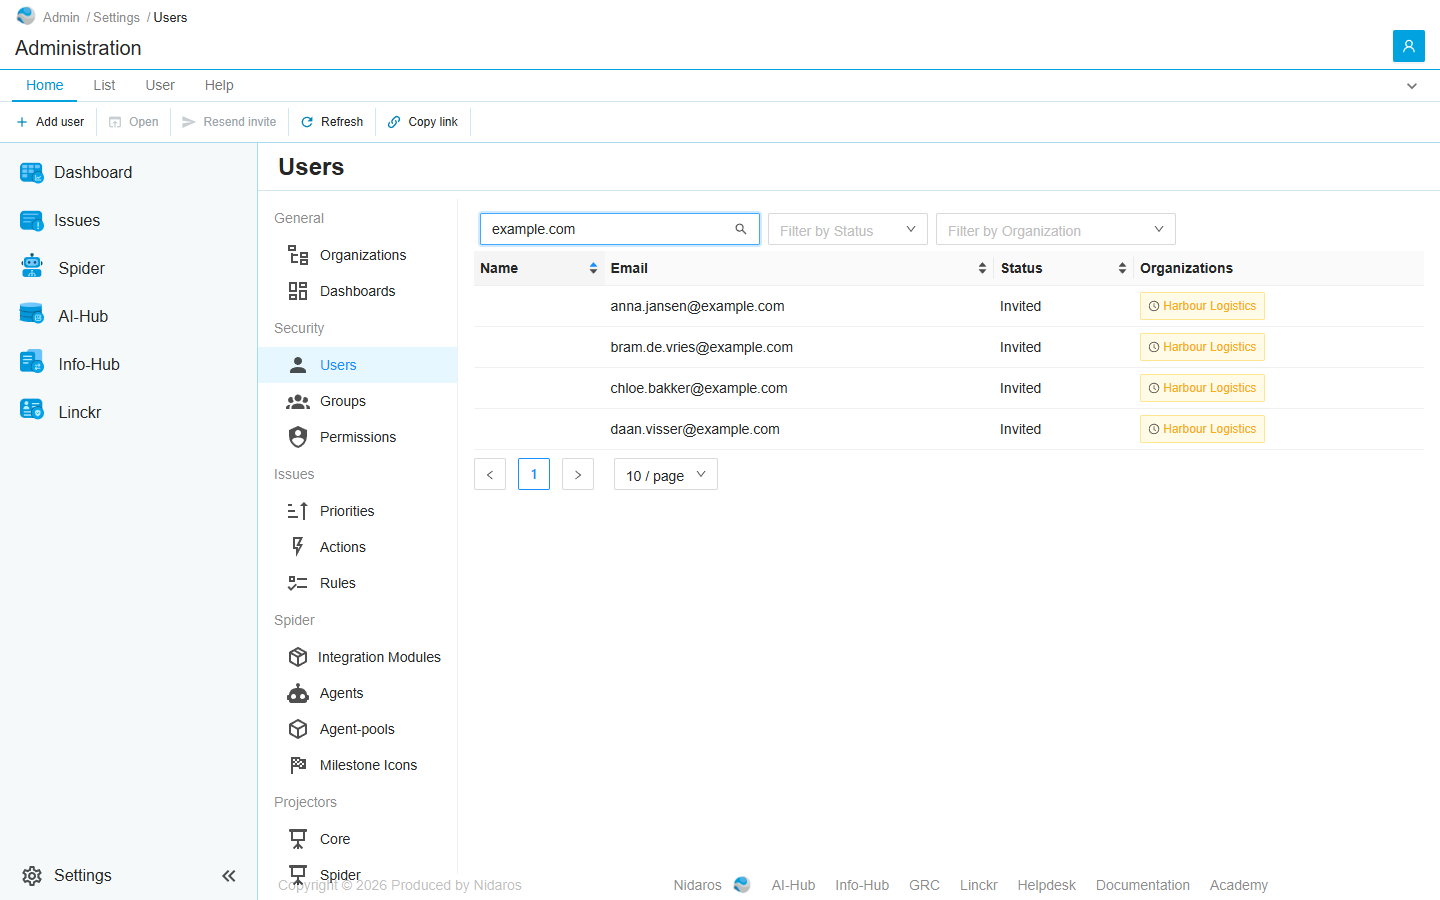The image size is (1440, 900).
Task: Click Copy link toolbar button
Action: tap(423, 122)
